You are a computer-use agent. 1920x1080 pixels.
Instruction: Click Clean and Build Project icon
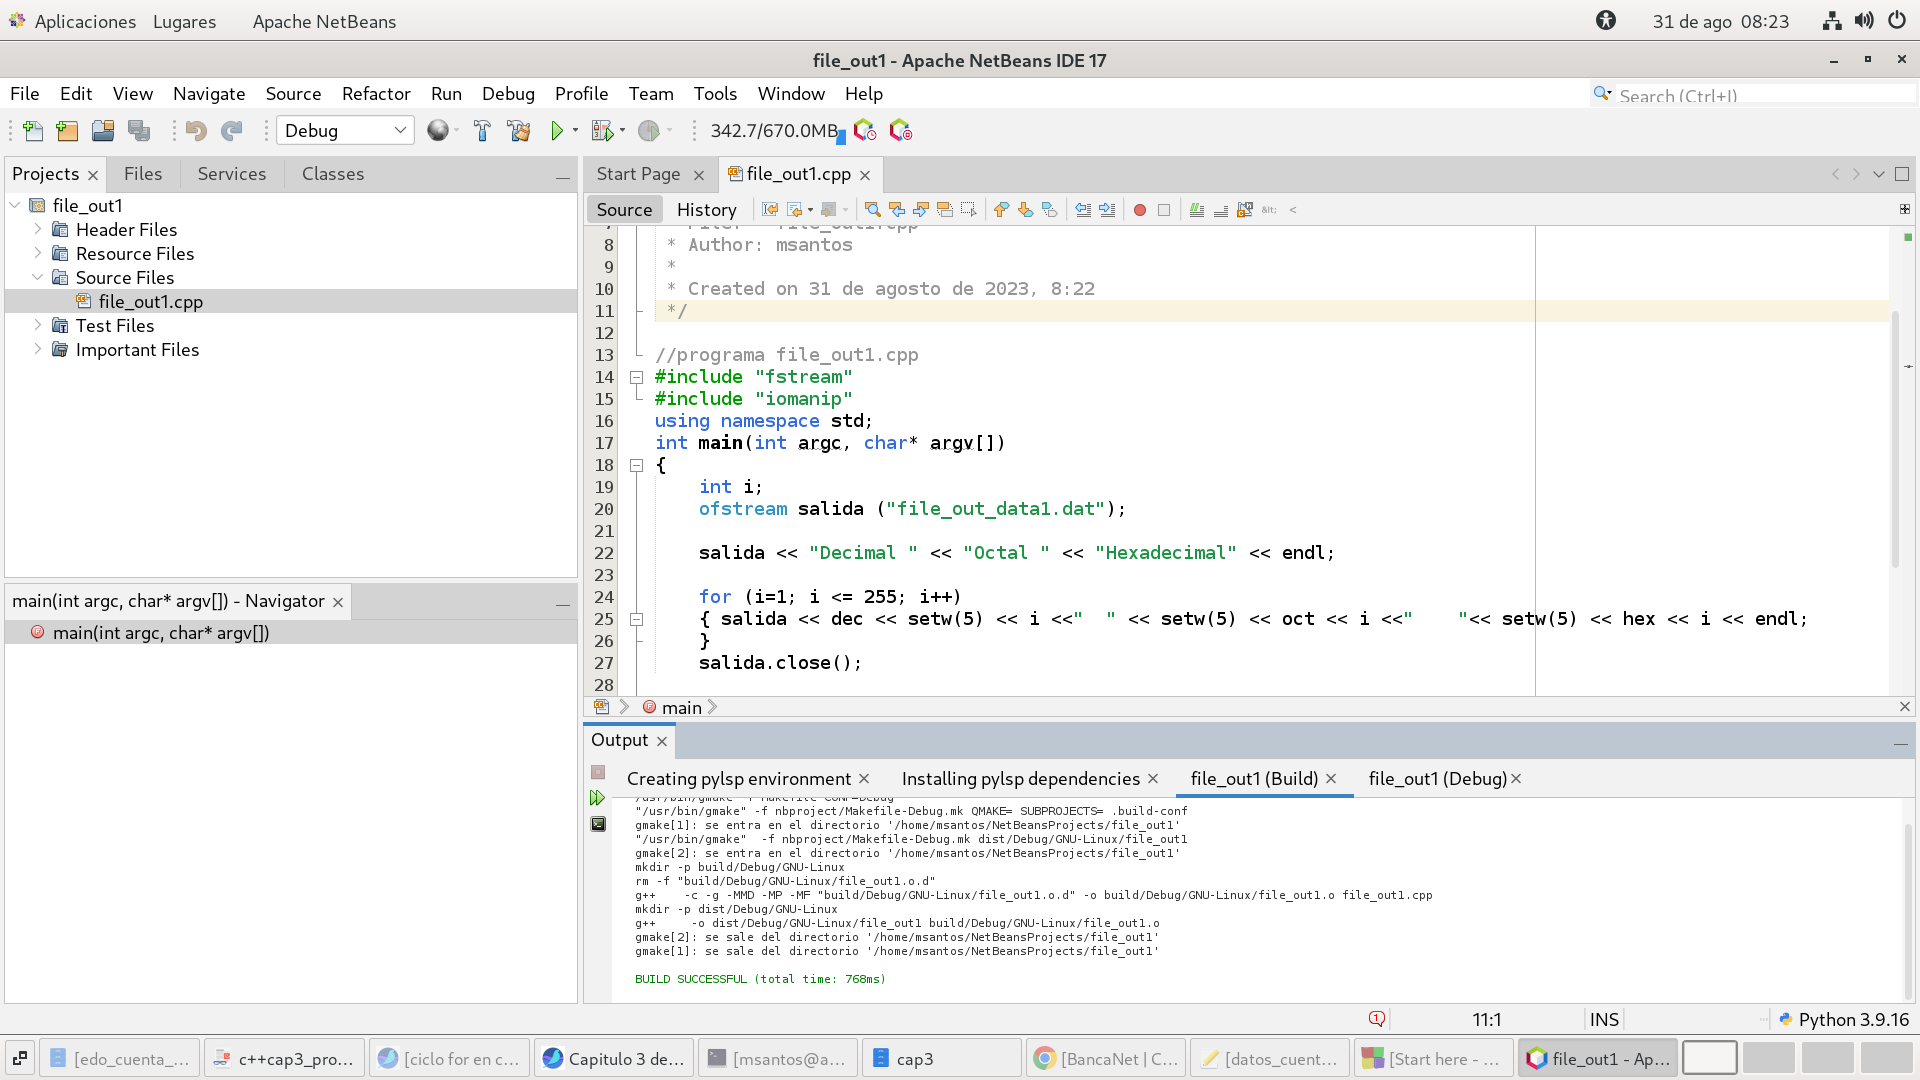point(518,131)
